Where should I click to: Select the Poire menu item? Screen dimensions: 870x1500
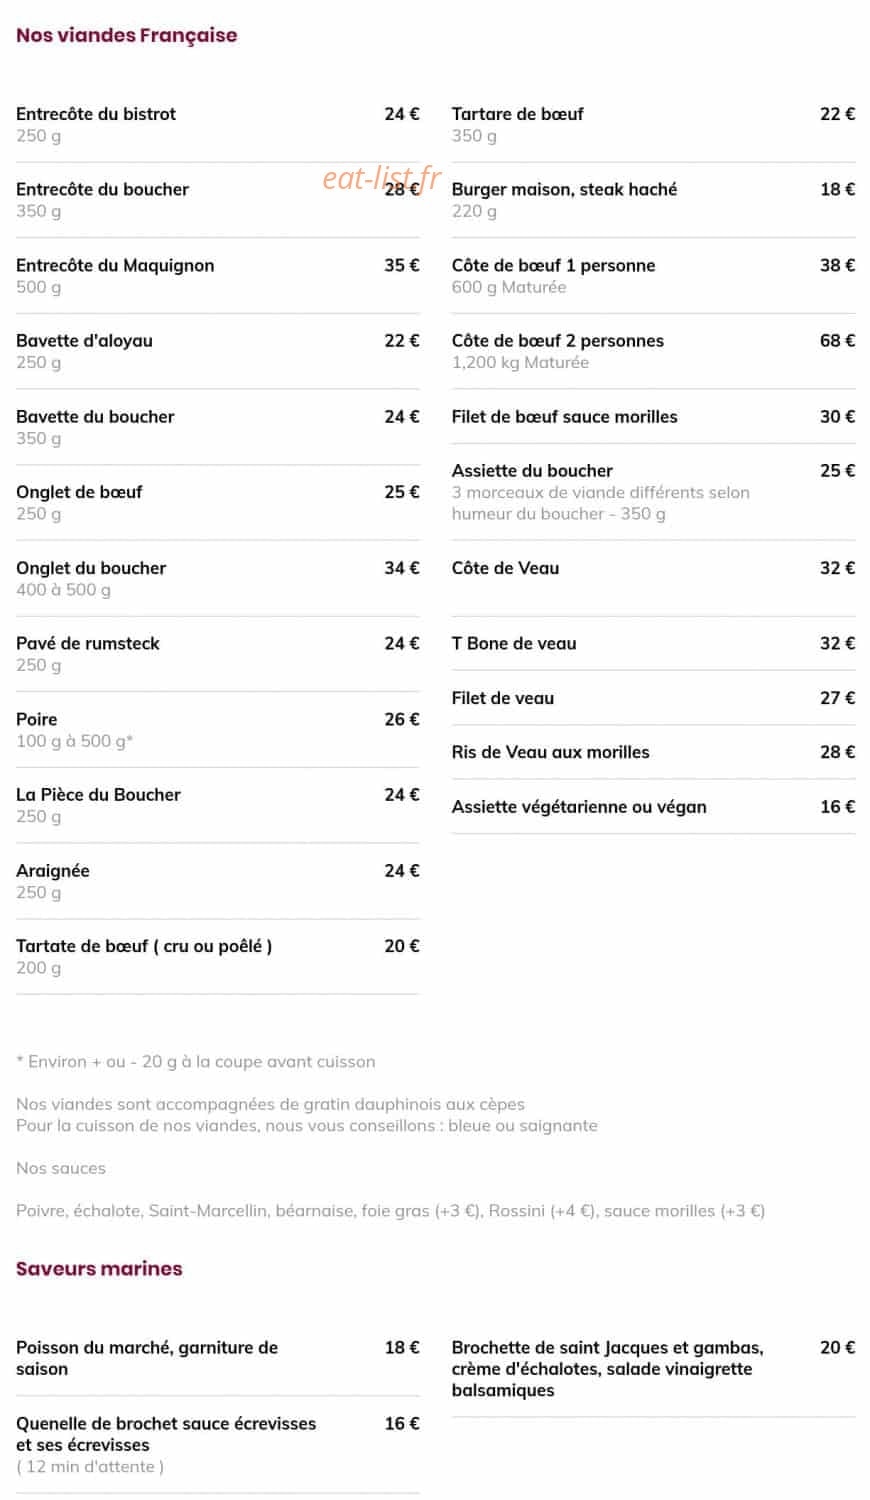point(218,730)
